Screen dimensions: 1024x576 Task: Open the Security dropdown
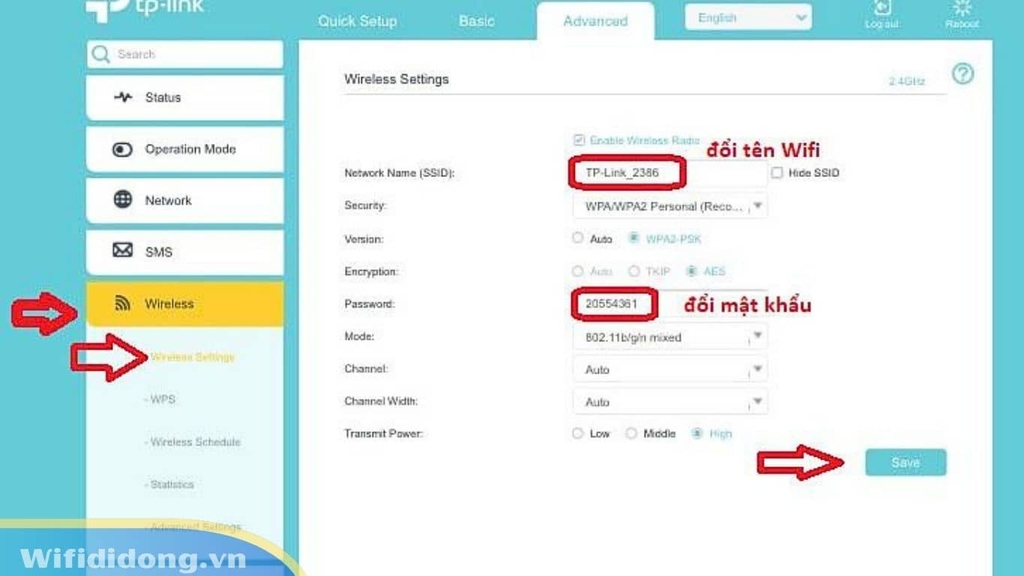[670, 206]
